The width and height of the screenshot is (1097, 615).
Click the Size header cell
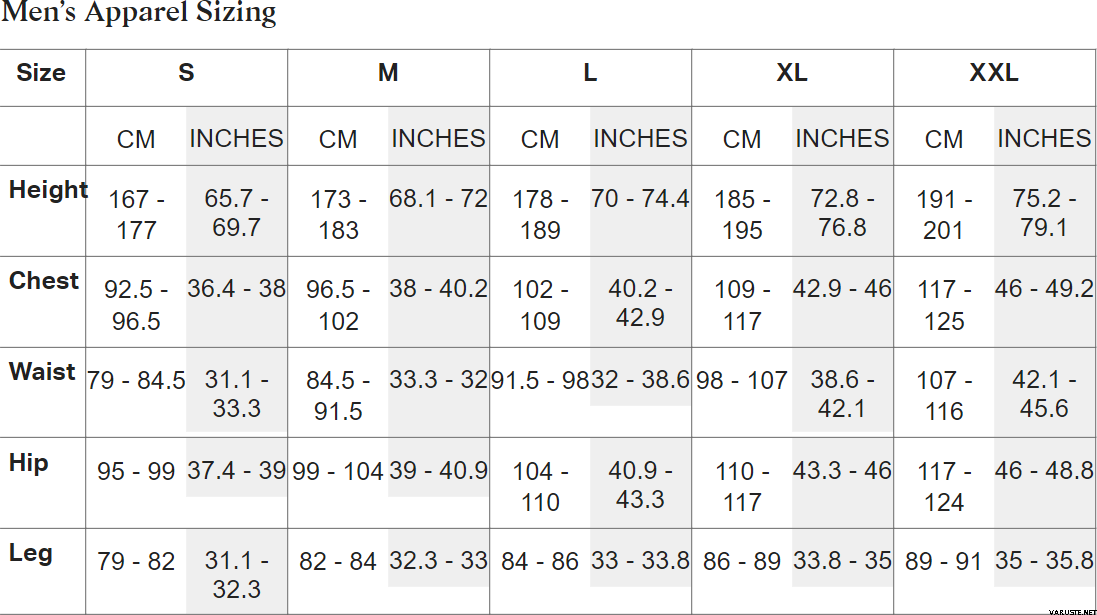[x=41, y=73]
